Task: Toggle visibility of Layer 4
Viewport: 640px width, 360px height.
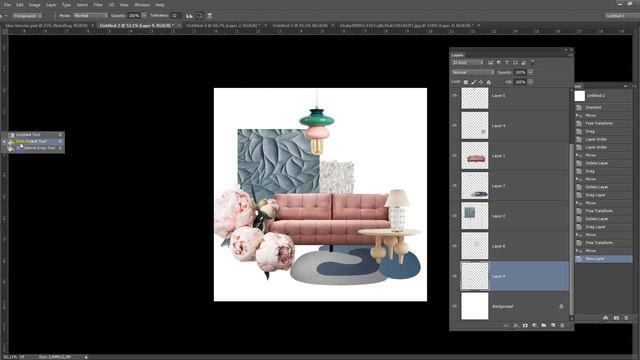Action: (x=454, y=126)
